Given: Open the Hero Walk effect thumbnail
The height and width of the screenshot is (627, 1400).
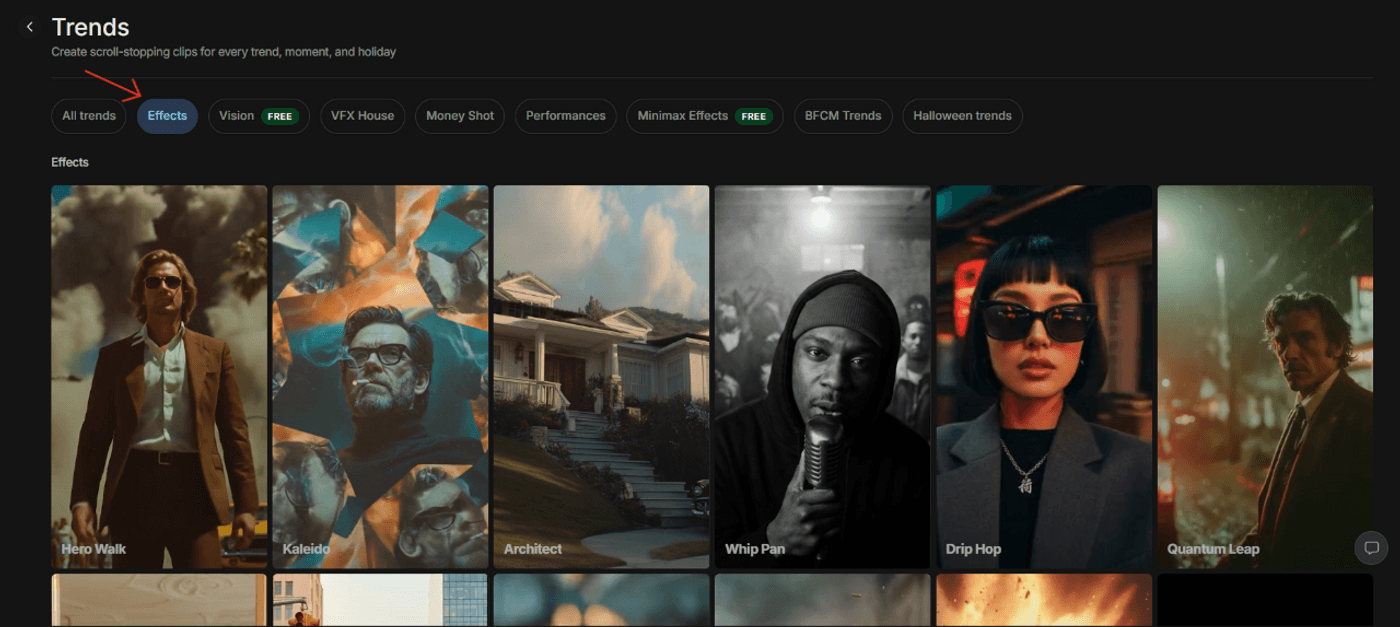Looking at the screenshot, I should (159, 376).
